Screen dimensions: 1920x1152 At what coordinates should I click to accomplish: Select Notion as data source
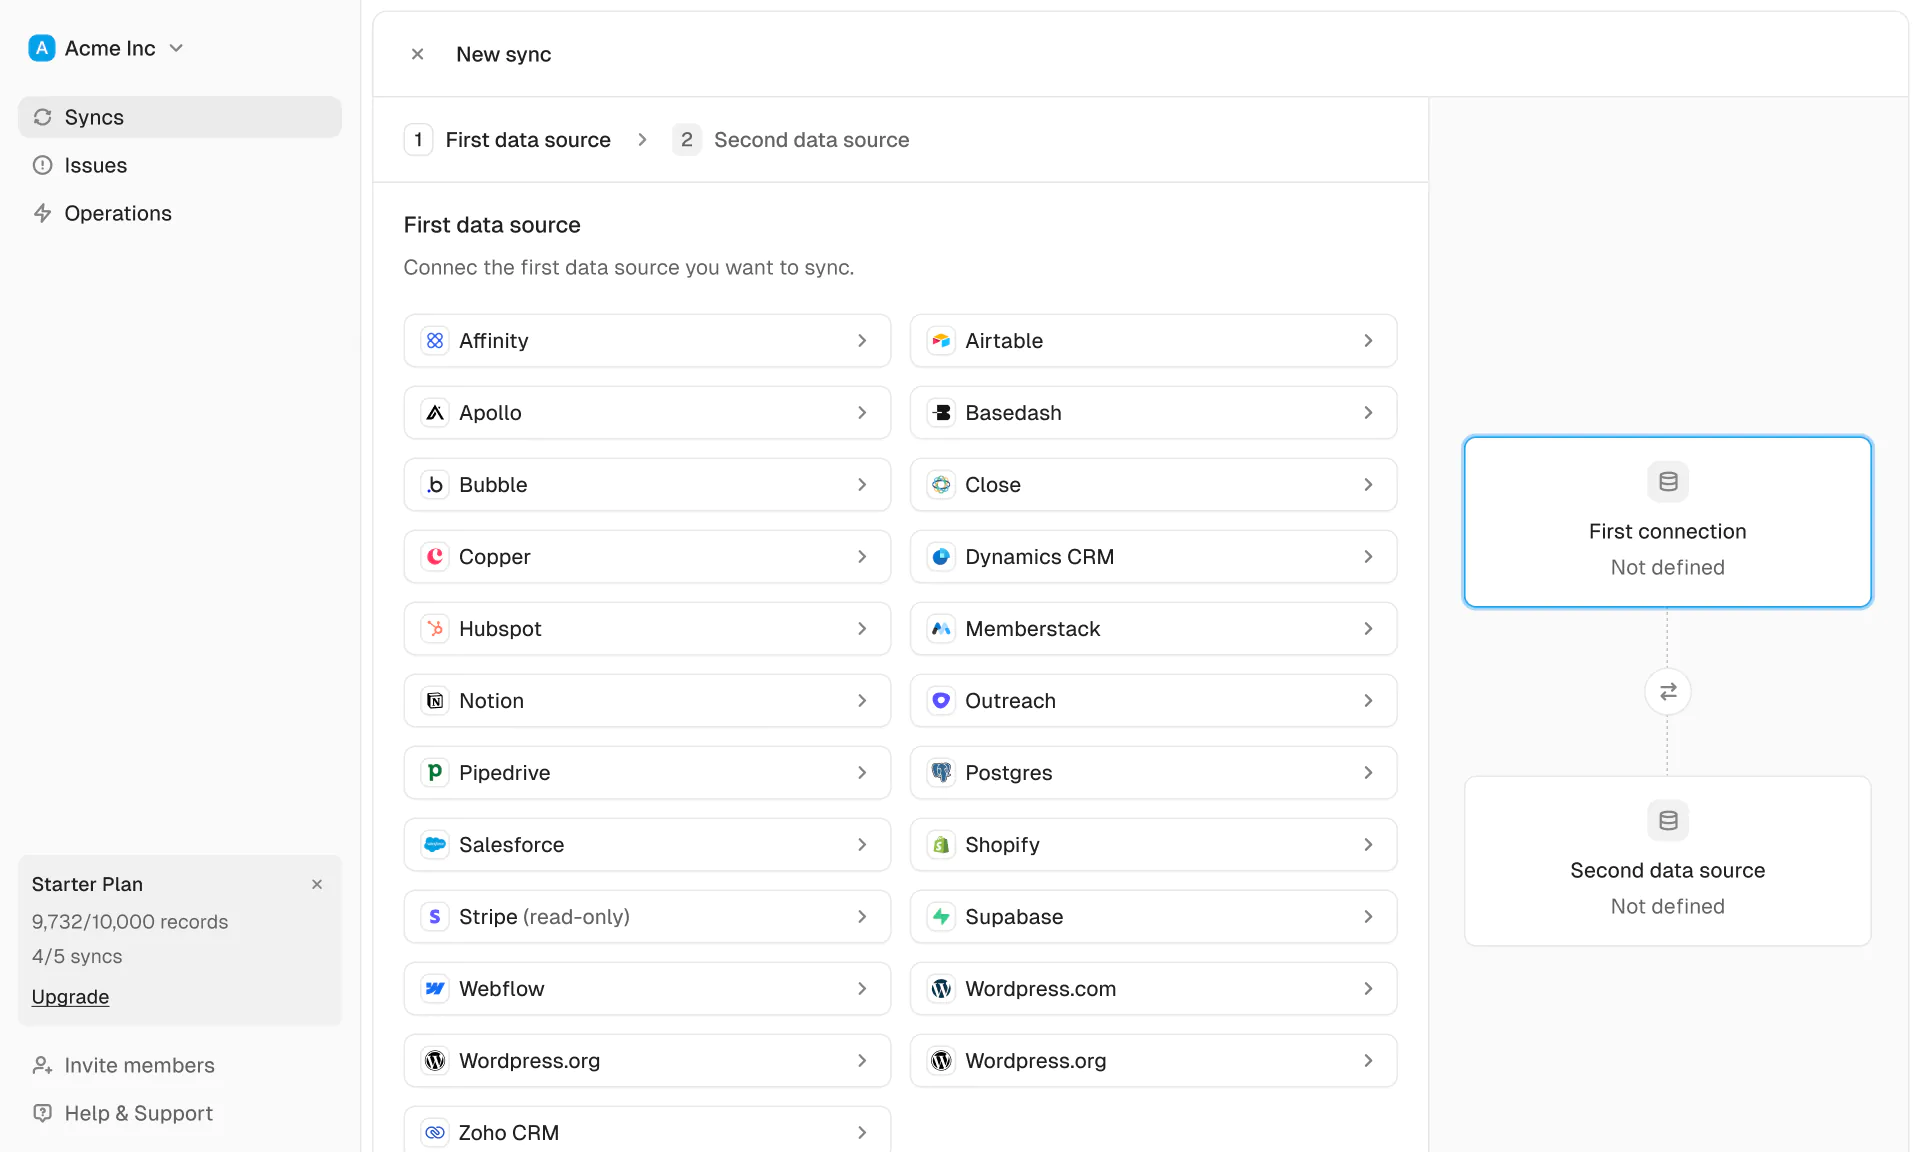[647, 701]
